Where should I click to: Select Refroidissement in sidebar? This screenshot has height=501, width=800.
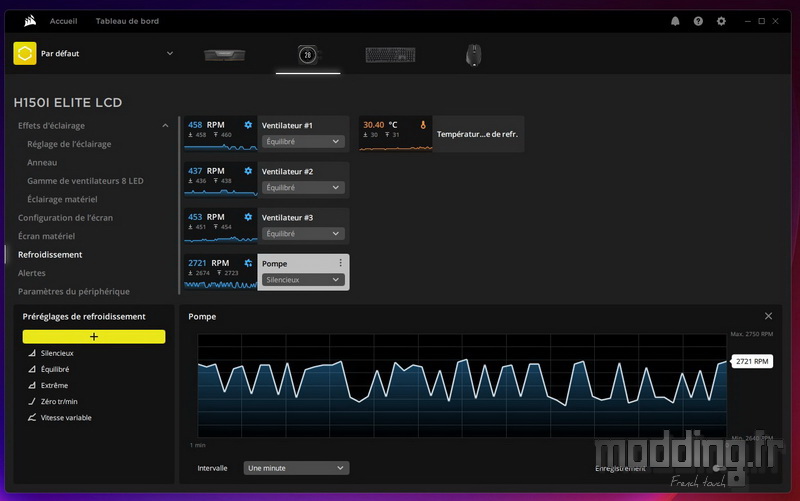pos(50,254)
